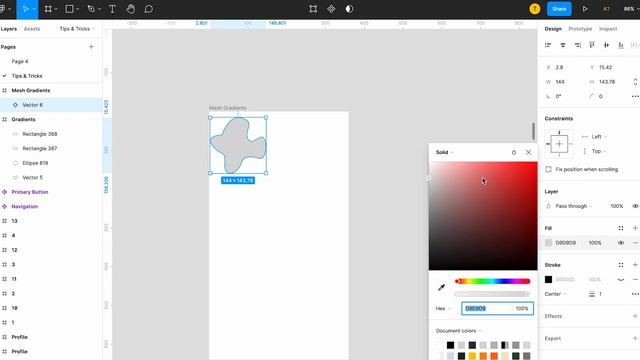Pick color with the eyedropper tool
640x360 pixels.
click(x=442, y=287)
